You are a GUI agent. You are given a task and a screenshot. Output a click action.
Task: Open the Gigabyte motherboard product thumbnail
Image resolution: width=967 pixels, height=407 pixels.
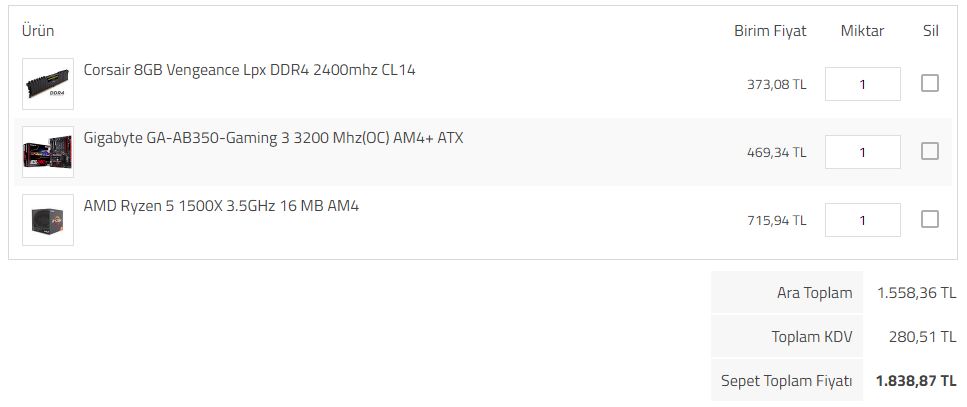click(x=48, y=152)
